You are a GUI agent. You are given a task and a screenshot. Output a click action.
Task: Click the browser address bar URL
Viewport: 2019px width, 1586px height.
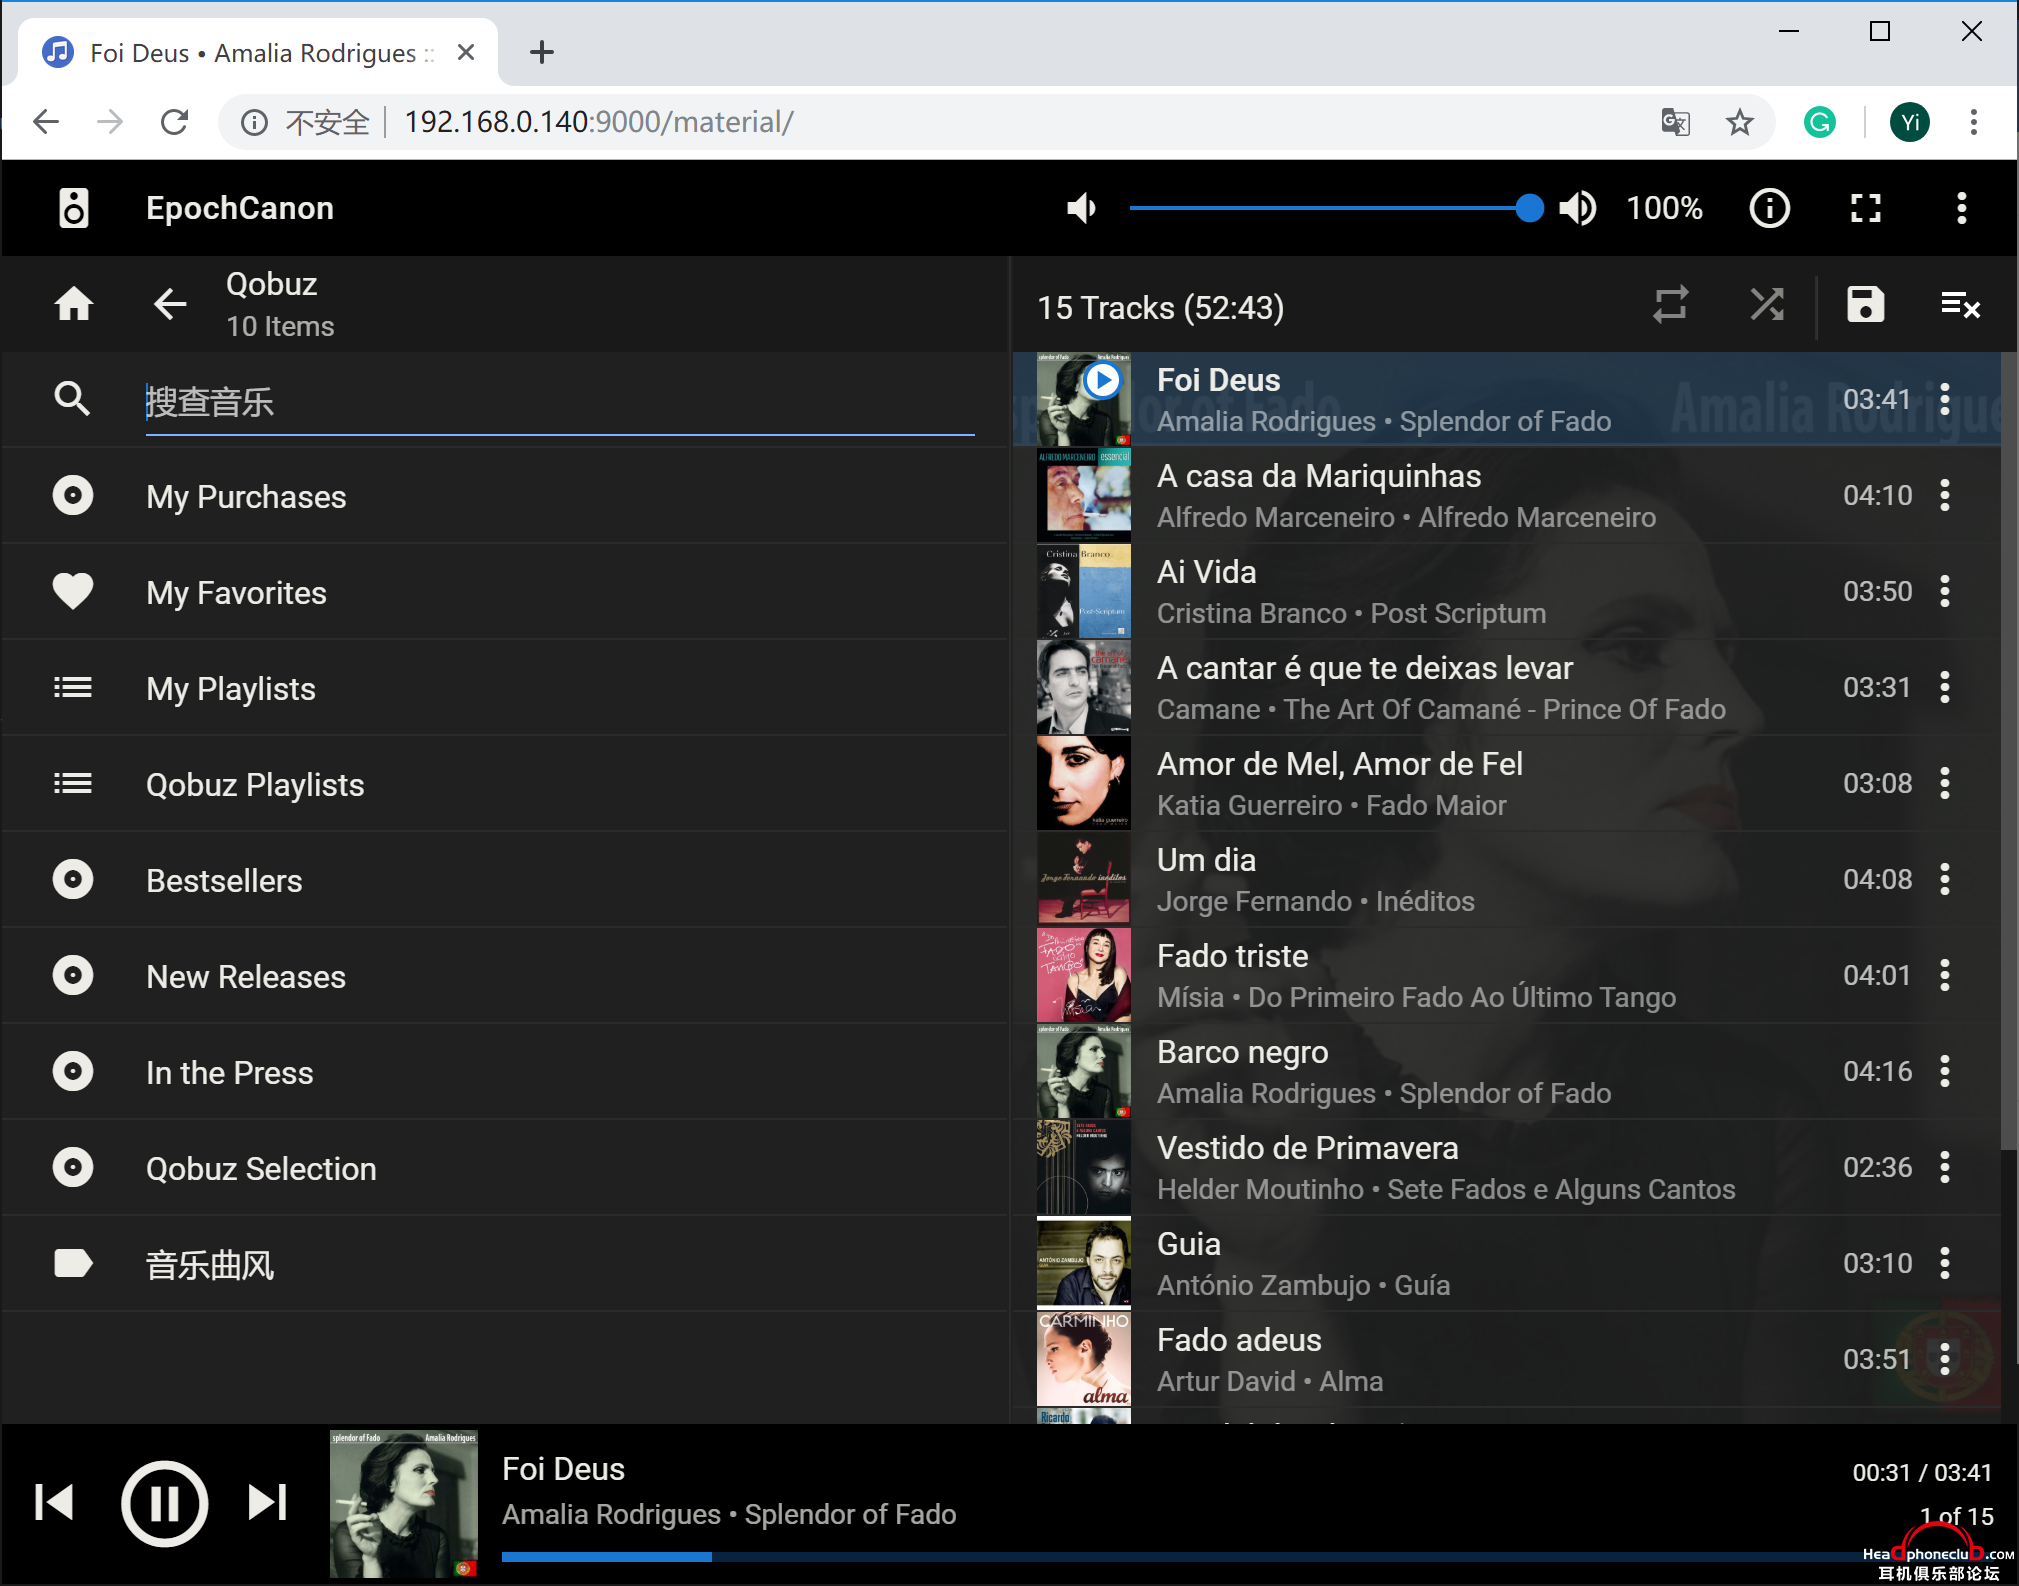(x=599, y=122)
